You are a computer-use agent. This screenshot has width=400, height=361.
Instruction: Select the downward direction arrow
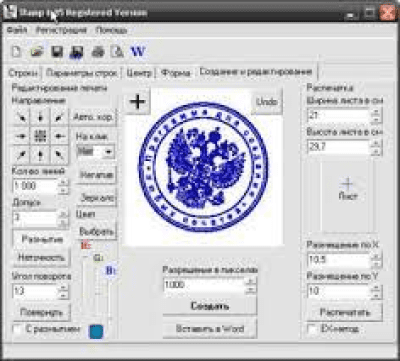click(x=40, y=117)
